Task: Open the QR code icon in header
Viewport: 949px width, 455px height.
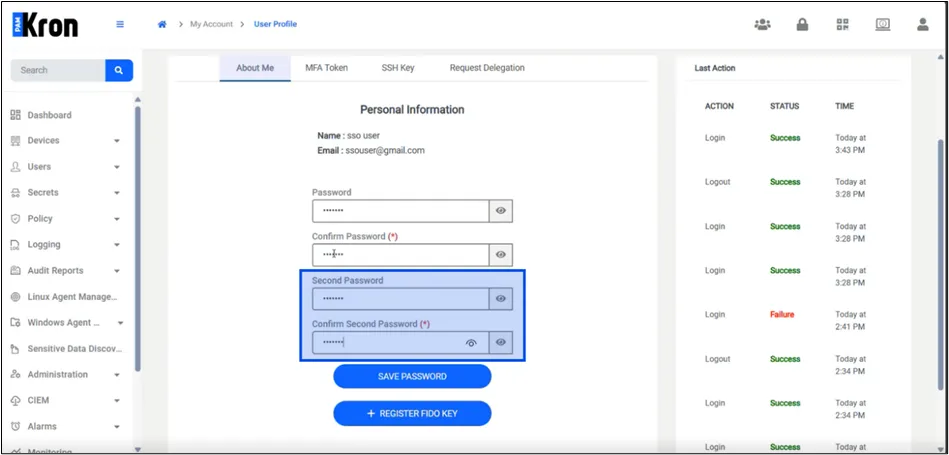Action: (842, 24)
